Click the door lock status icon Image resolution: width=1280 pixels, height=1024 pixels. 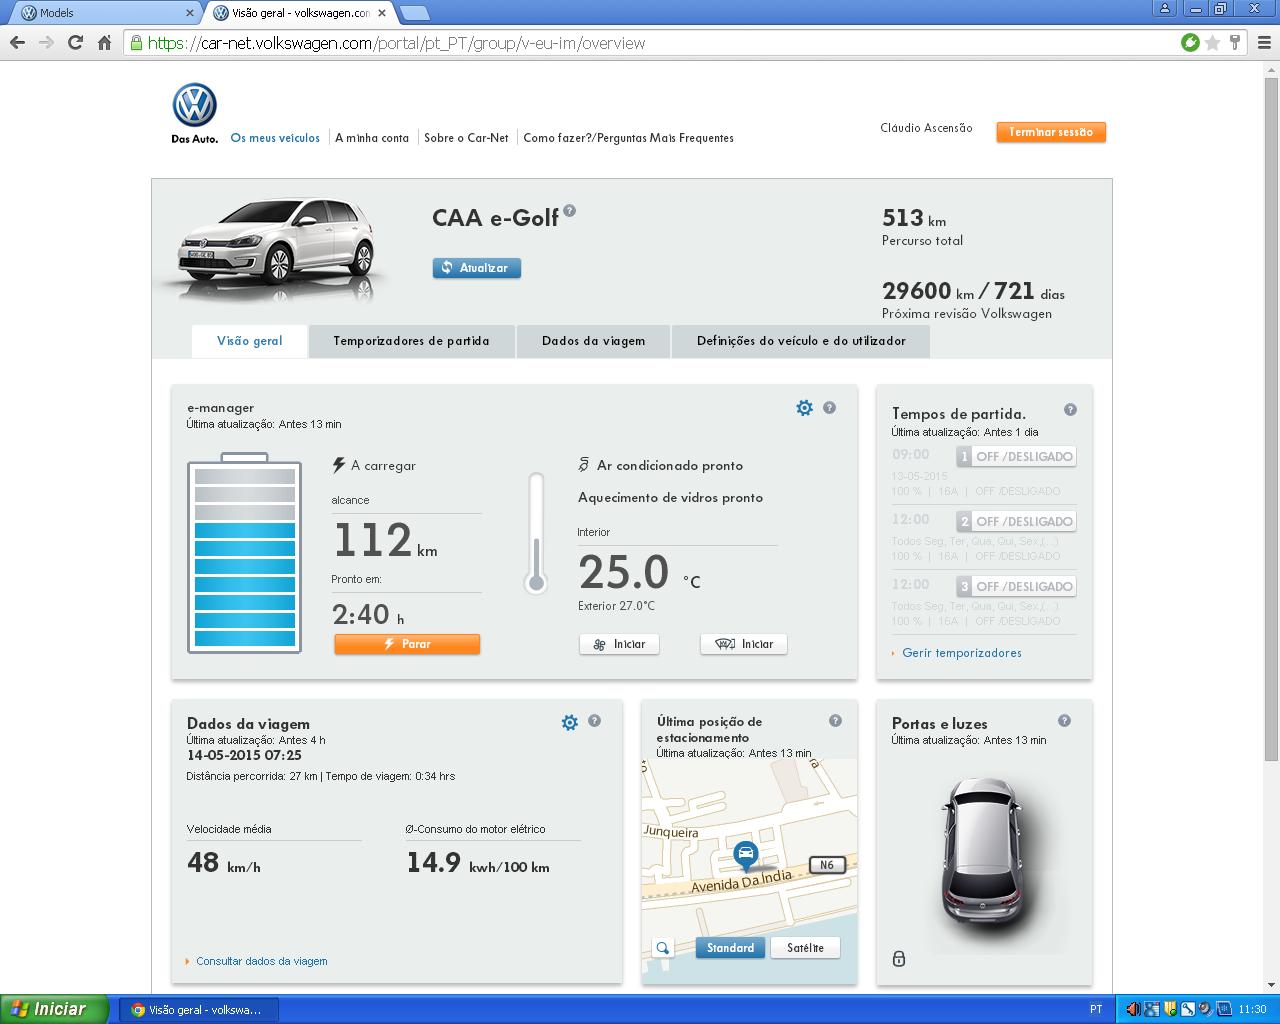tap(899, 958)
